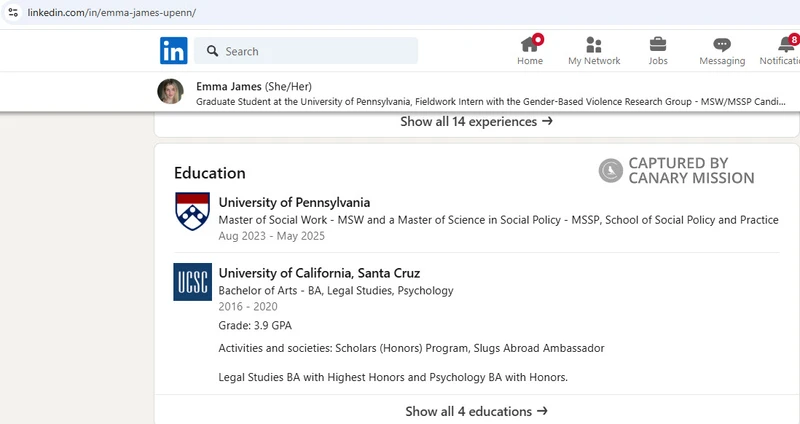Click the LinkedIn logo
Viewport: 800px width, 424px height.
click(x=173, y=51)
